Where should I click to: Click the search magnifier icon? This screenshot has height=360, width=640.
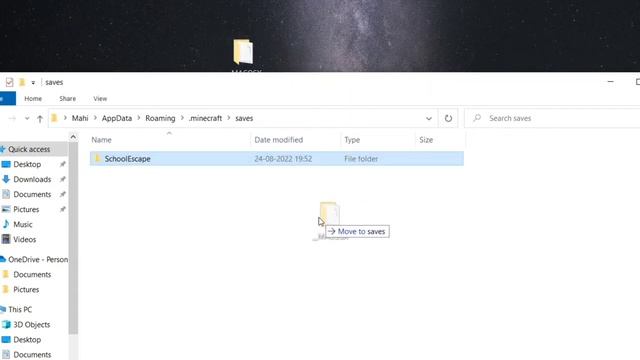point(477,118)
